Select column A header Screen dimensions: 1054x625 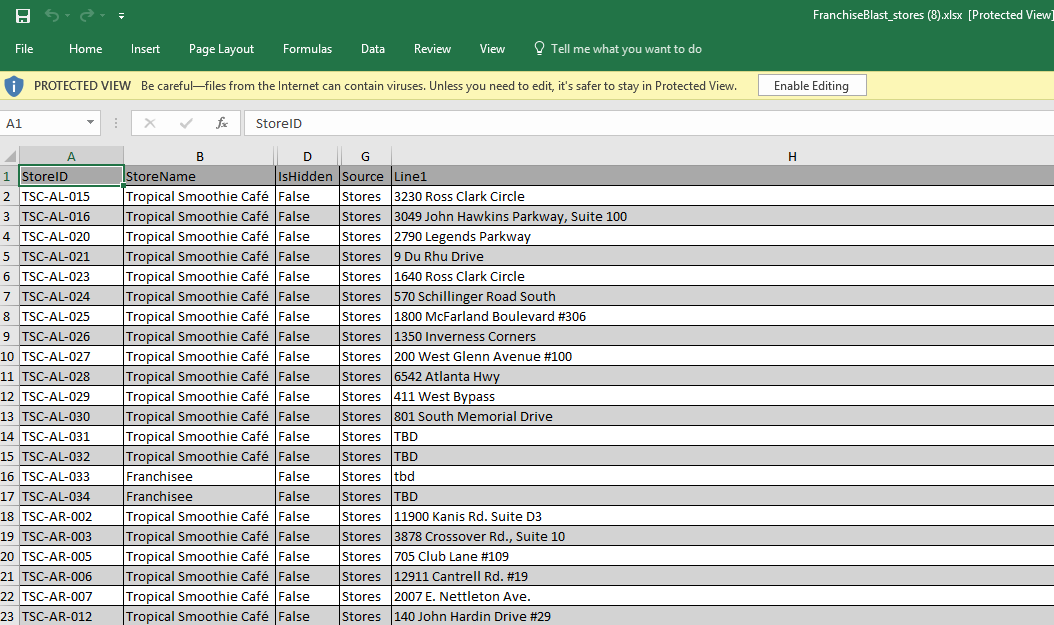[71, 156]
